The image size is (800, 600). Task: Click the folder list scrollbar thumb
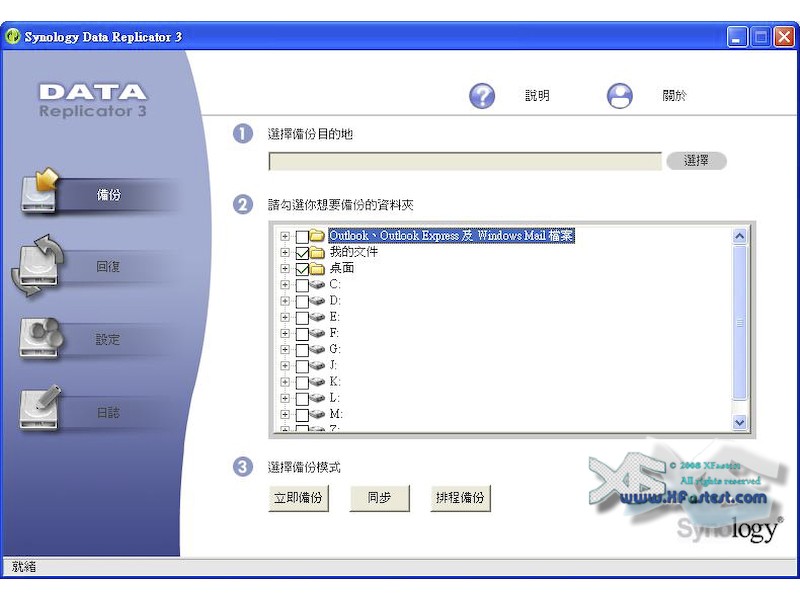click(739, 322)
